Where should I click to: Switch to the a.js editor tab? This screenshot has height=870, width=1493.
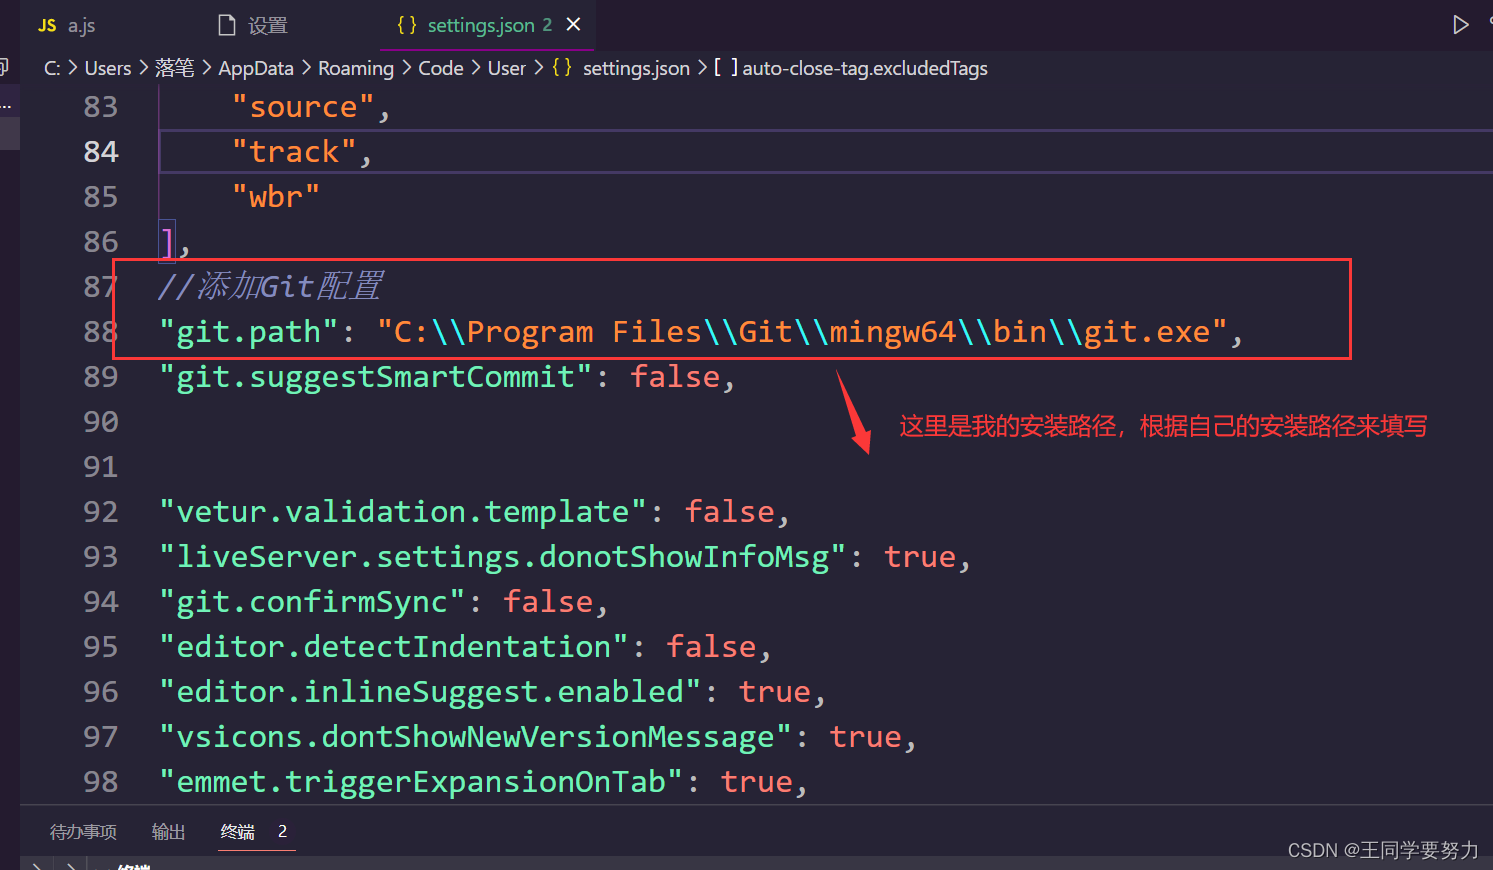tap(67, 25)
